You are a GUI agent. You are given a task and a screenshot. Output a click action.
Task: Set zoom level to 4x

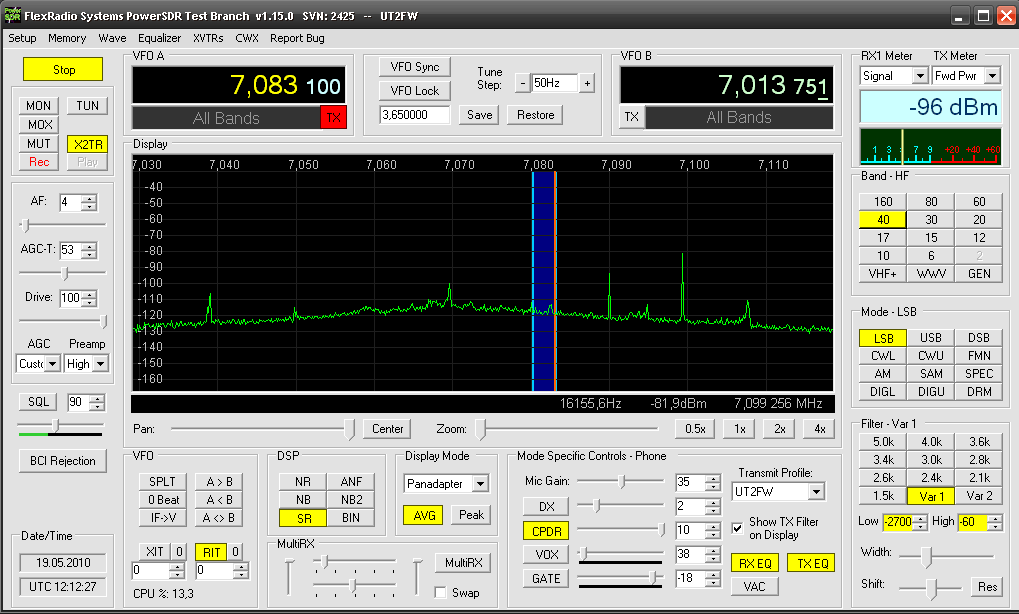tap(819, 429)
